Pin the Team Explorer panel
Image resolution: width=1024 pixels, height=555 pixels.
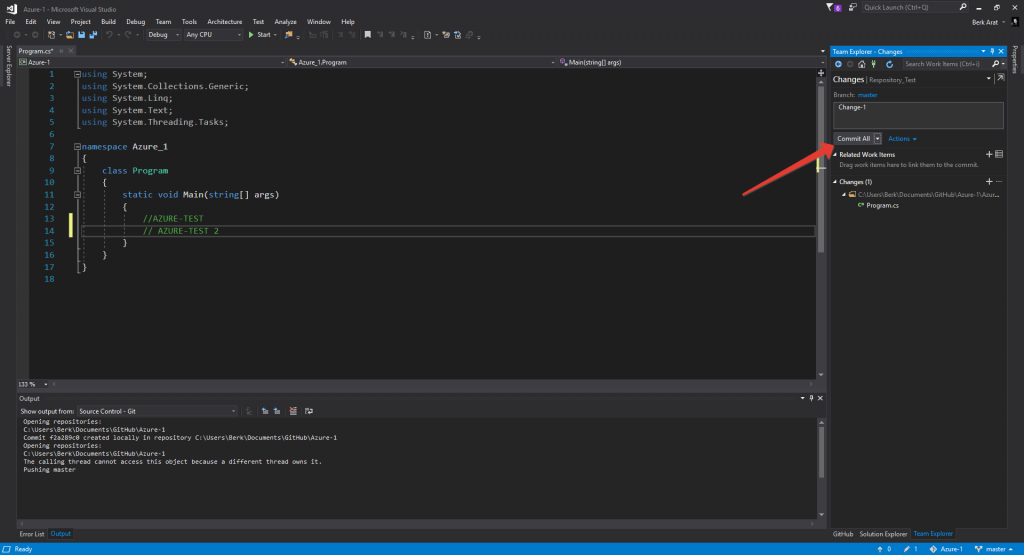click(992, 51)
